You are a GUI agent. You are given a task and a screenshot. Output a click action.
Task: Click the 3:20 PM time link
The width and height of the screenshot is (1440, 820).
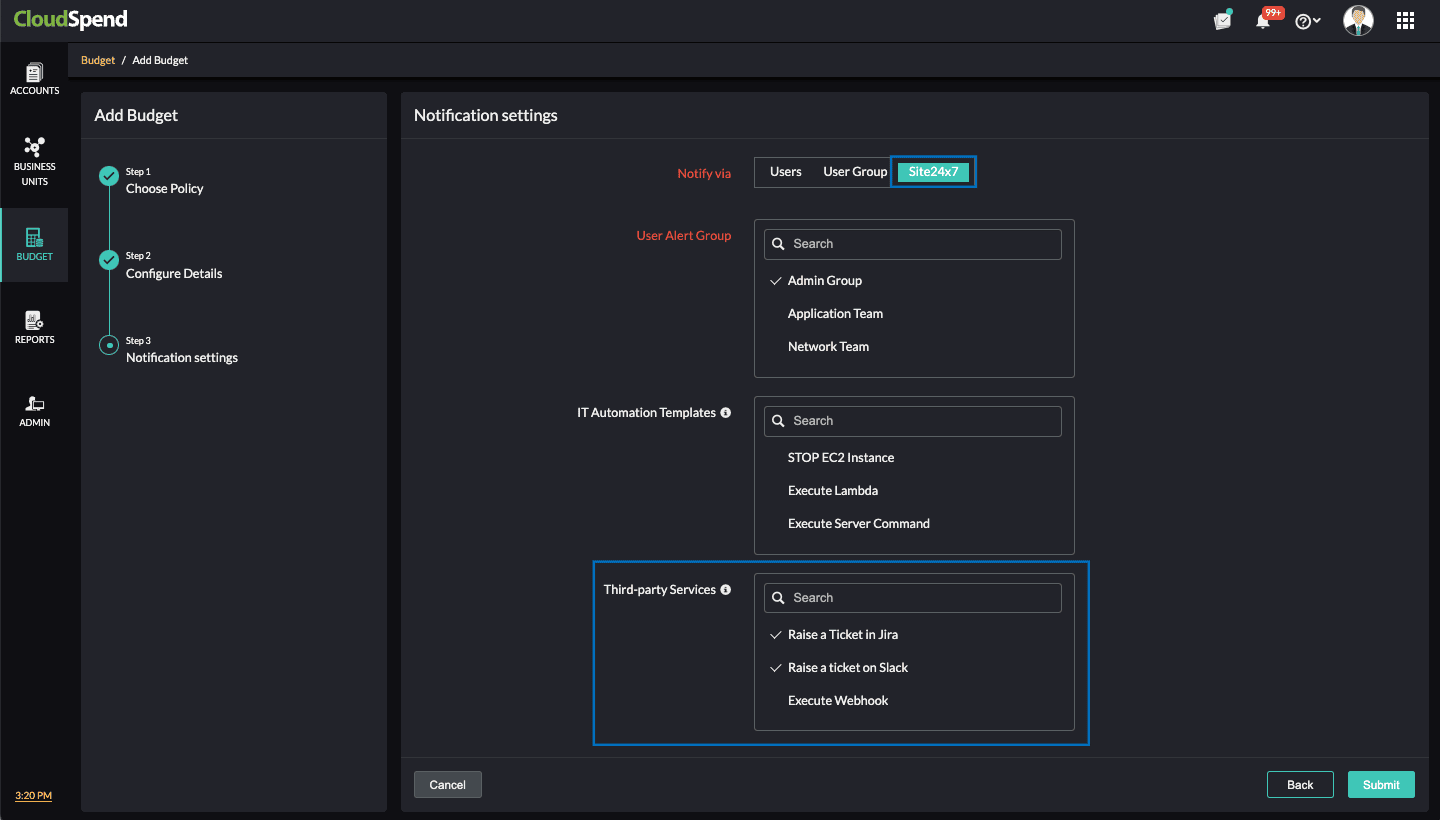click(33, 796)
